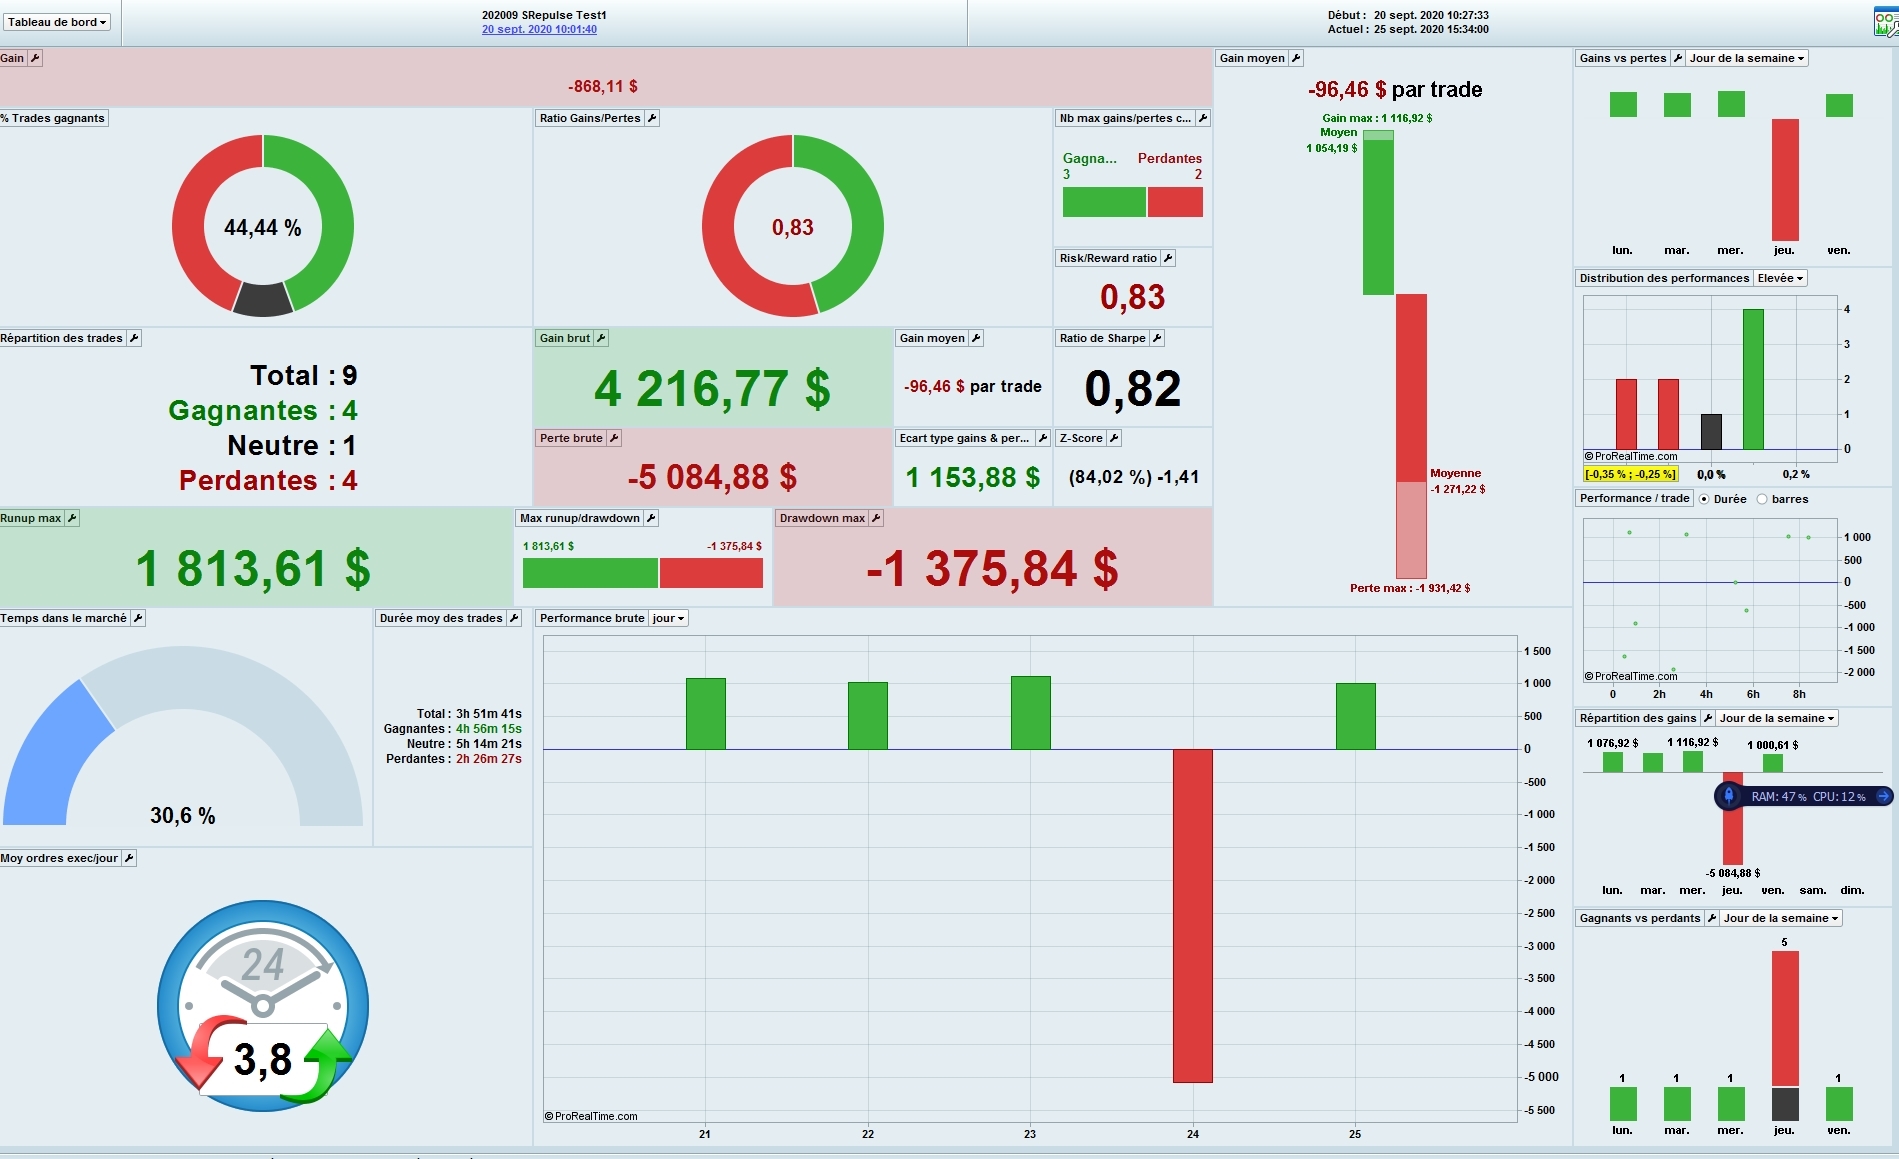This screenshot has width=1899, height=1159.
Task: Click the 44,44 % donut chart
Action: [263, 226]
